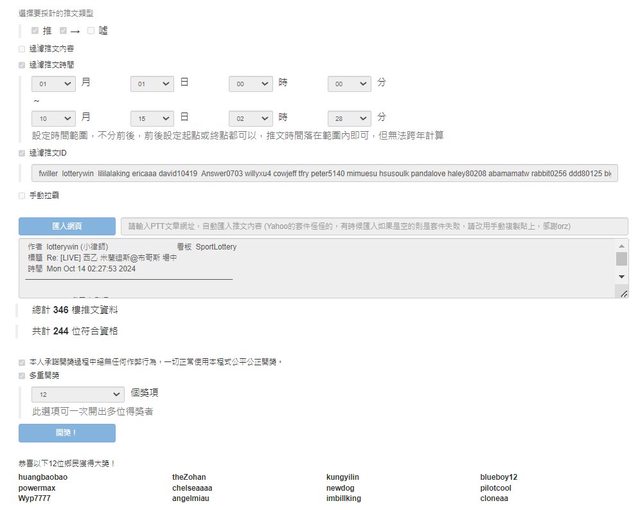
Task: Expand the start hour dropdown
Action: coord(250,85)
